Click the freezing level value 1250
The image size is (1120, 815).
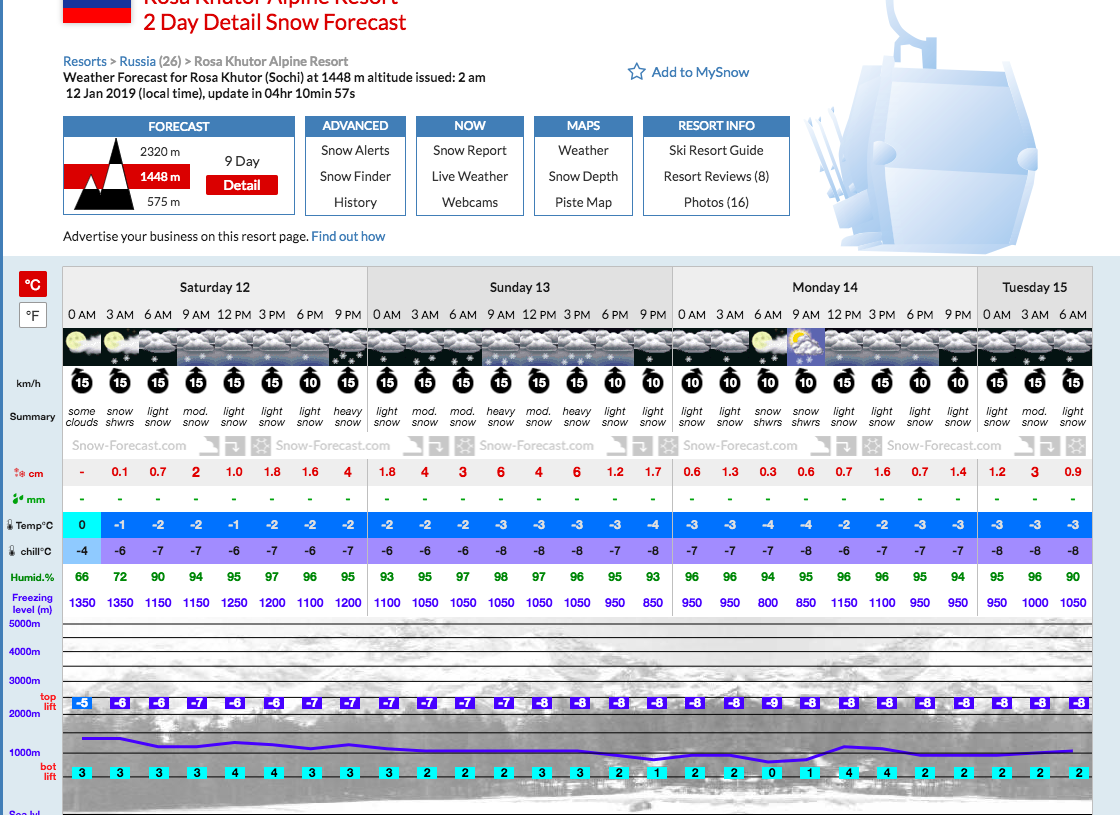234,602
